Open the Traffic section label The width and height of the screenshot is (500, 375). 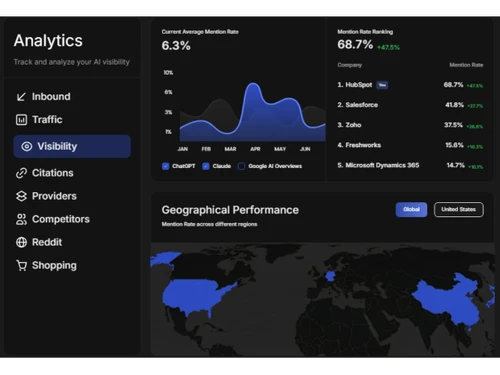47,120
